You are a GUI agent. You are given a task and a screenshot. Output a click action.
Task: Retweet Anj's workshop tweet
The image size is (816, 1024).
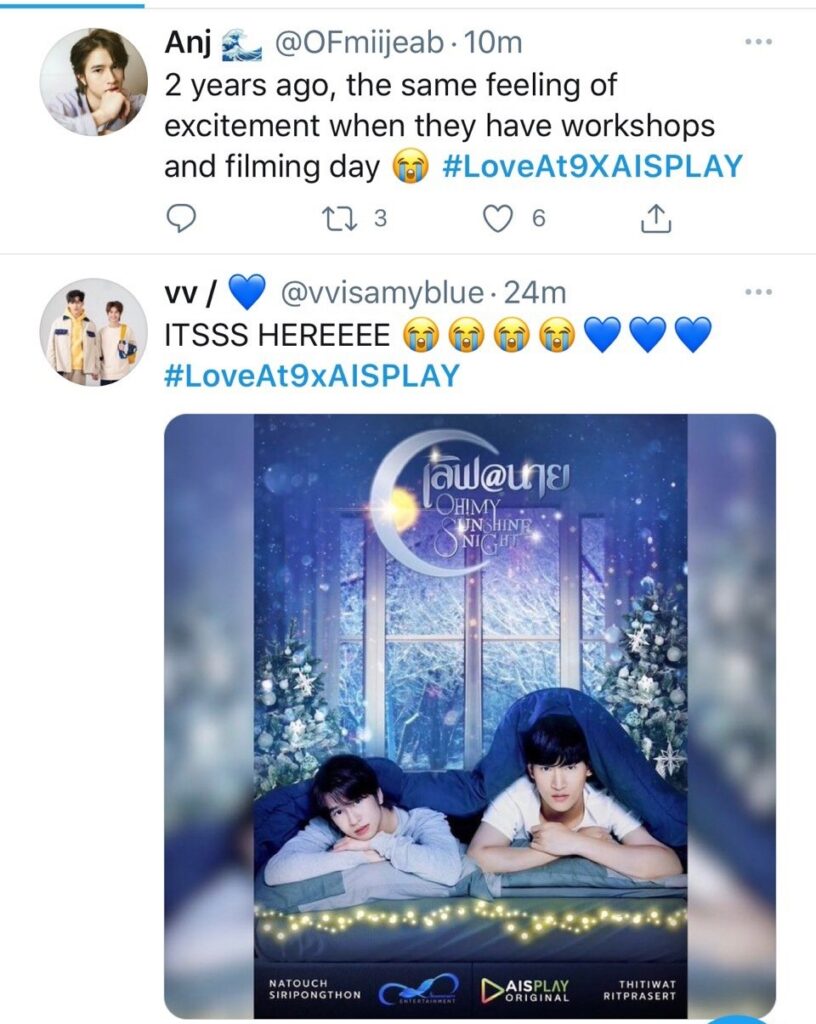point(340,219)
